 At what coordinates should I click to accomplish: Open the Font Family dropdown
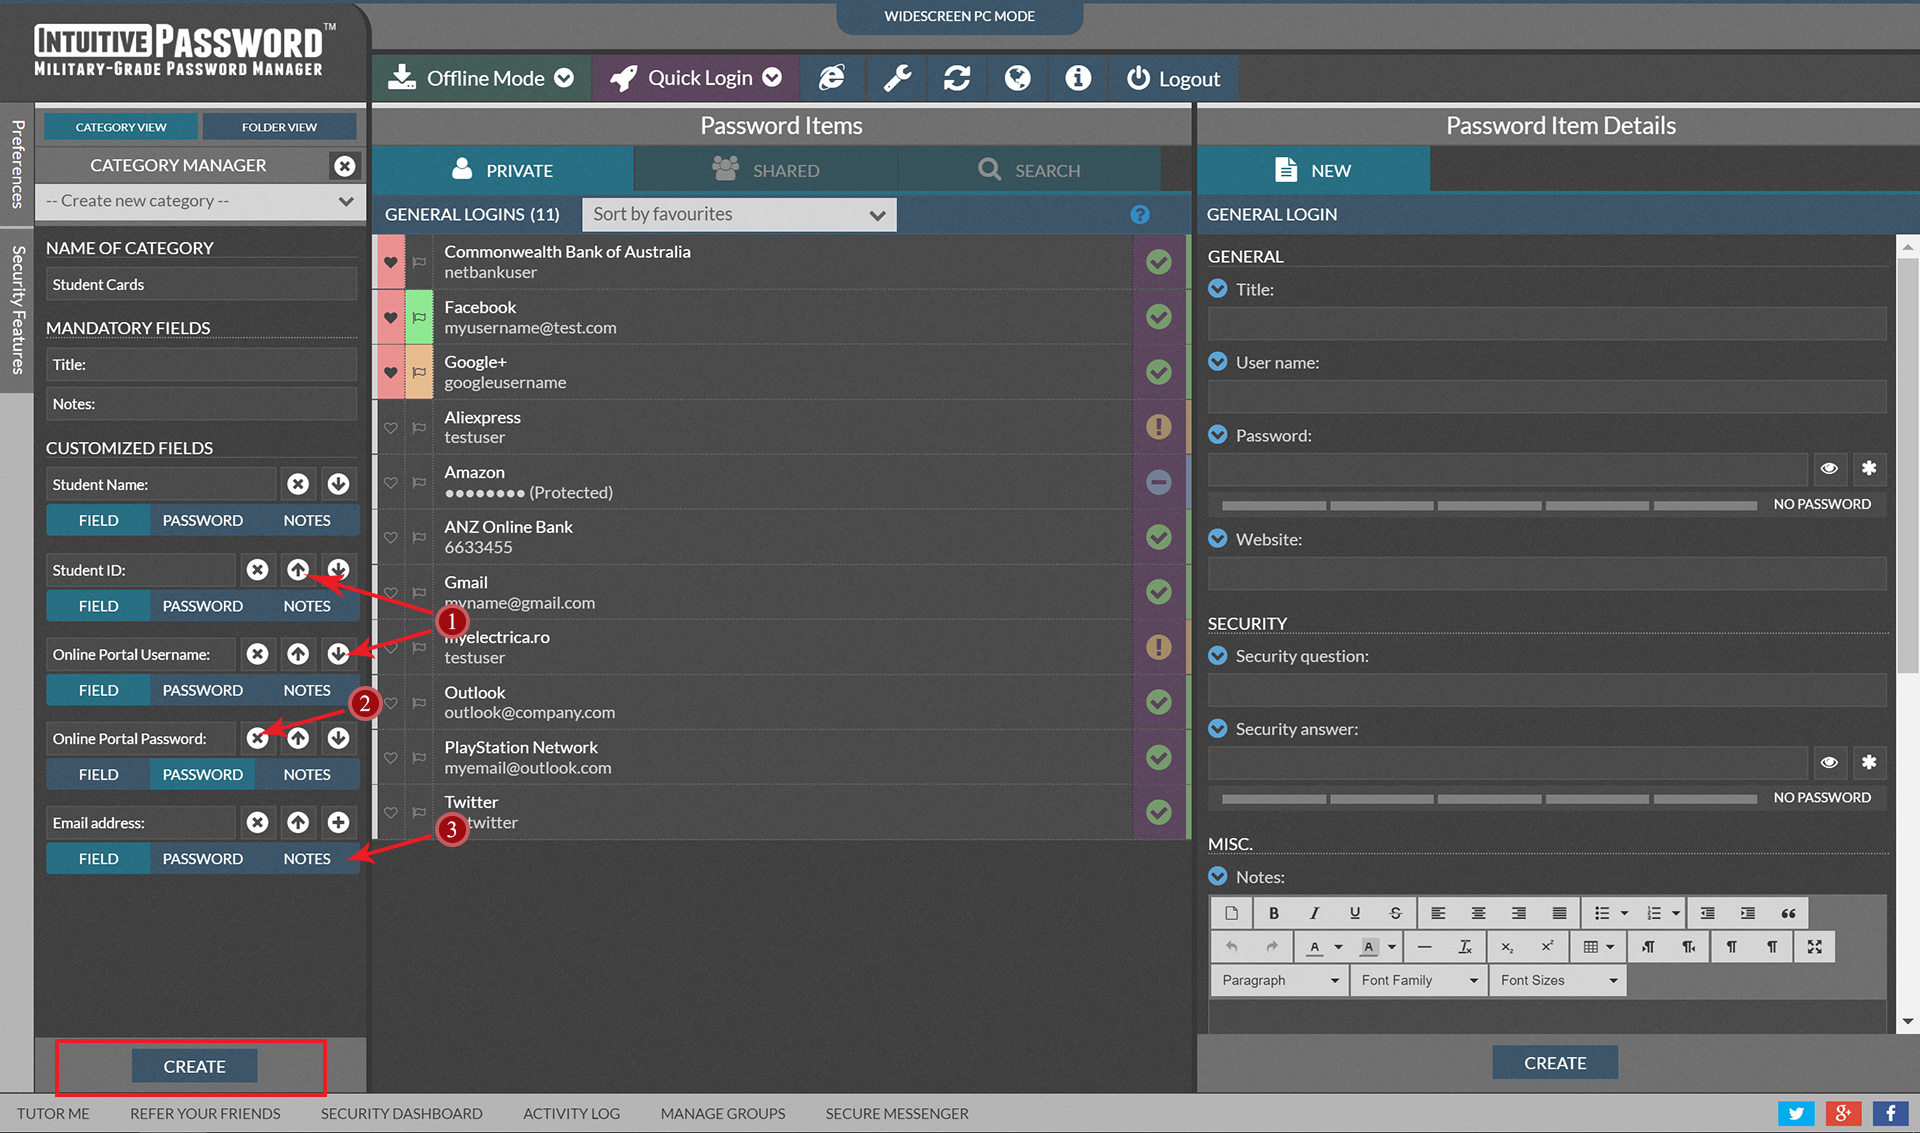(x=1418, y=980)
